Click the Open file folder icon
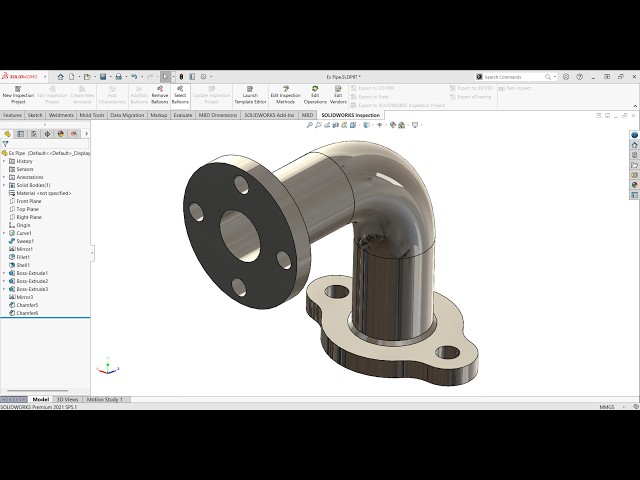Viewport: 640px width, 480px height. [87, 77]
